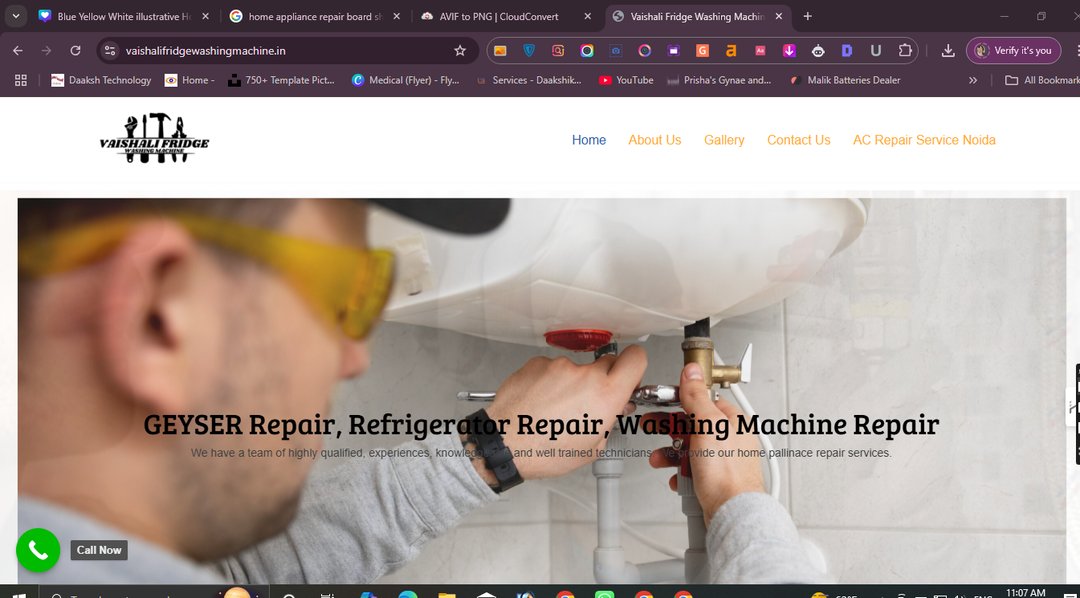1080x598 pixels.
Task: Click the Verify it's you profile button
Action: point(1013,50)
